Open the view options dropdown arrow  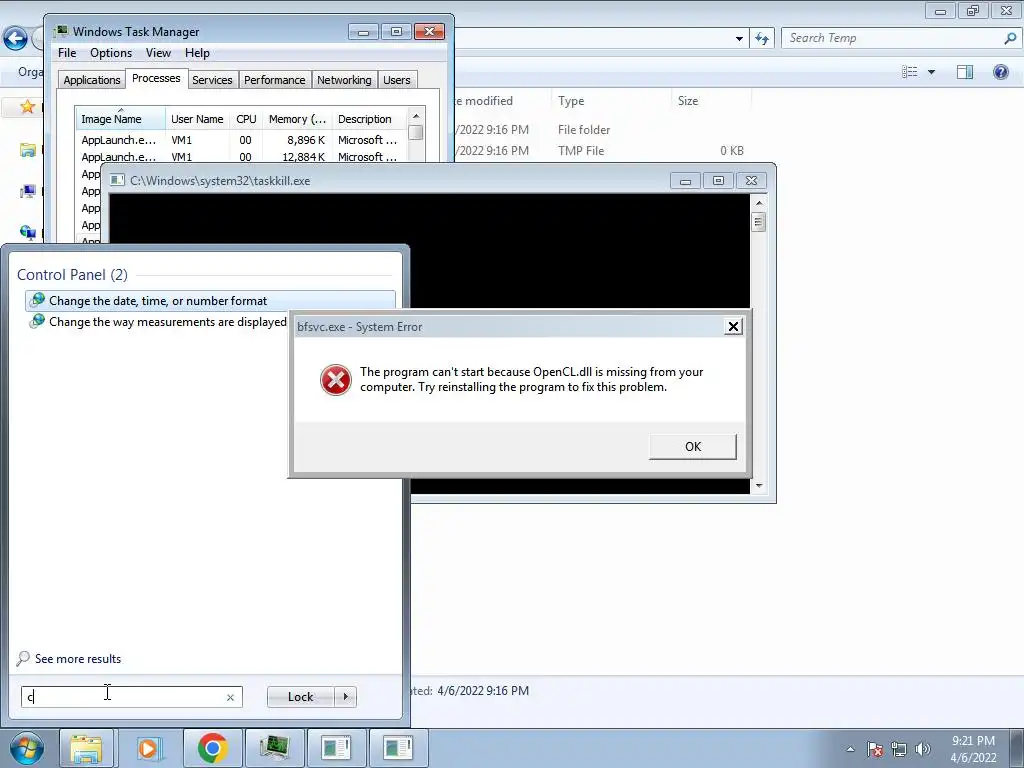931,72
